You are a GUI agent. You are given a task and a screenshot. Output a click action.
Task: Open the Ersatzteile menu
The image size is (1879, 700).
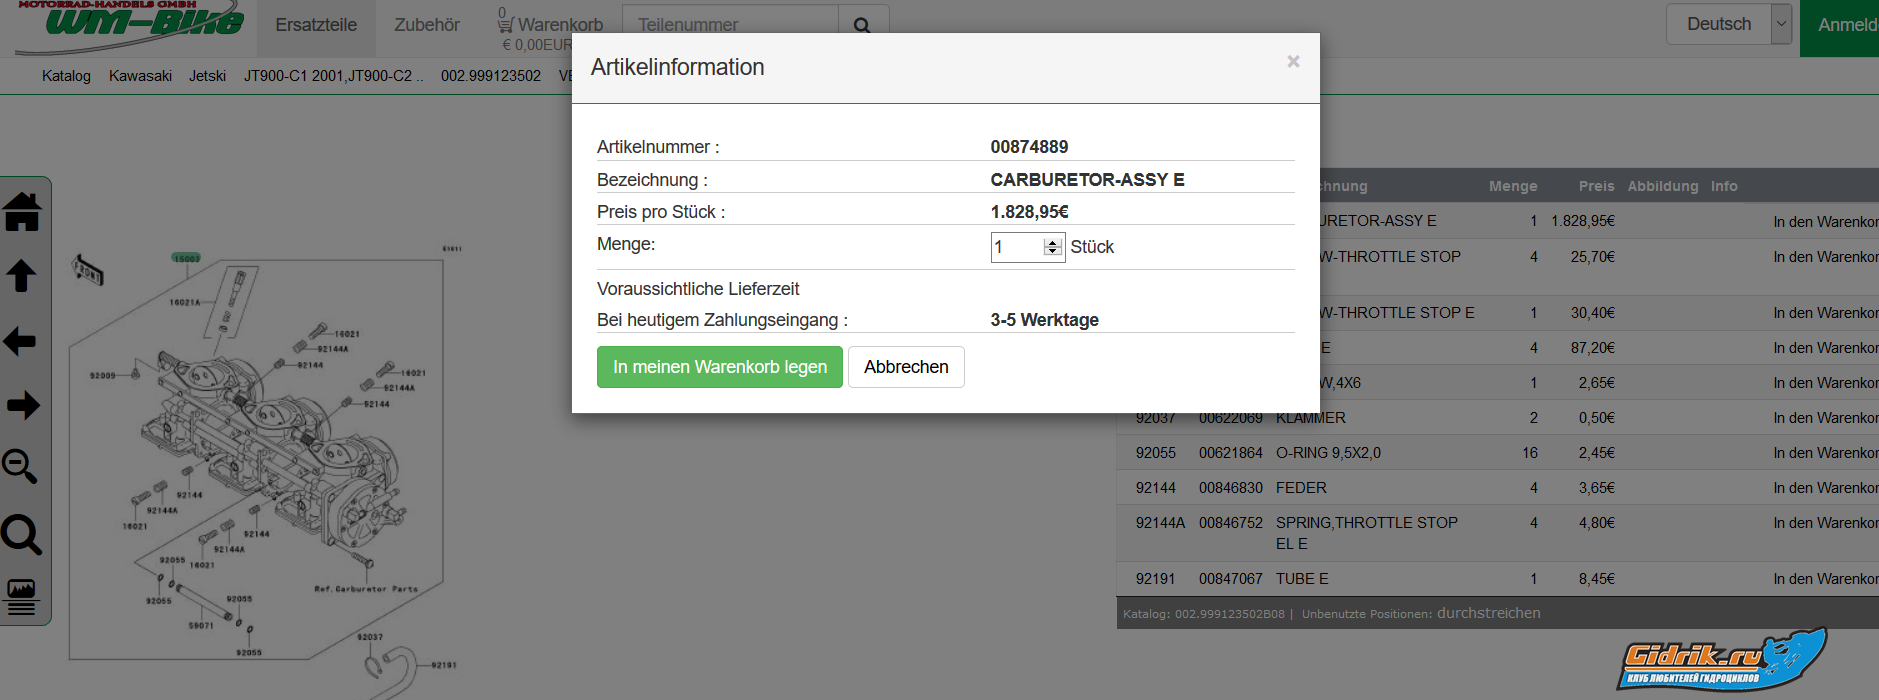[316, 25]
